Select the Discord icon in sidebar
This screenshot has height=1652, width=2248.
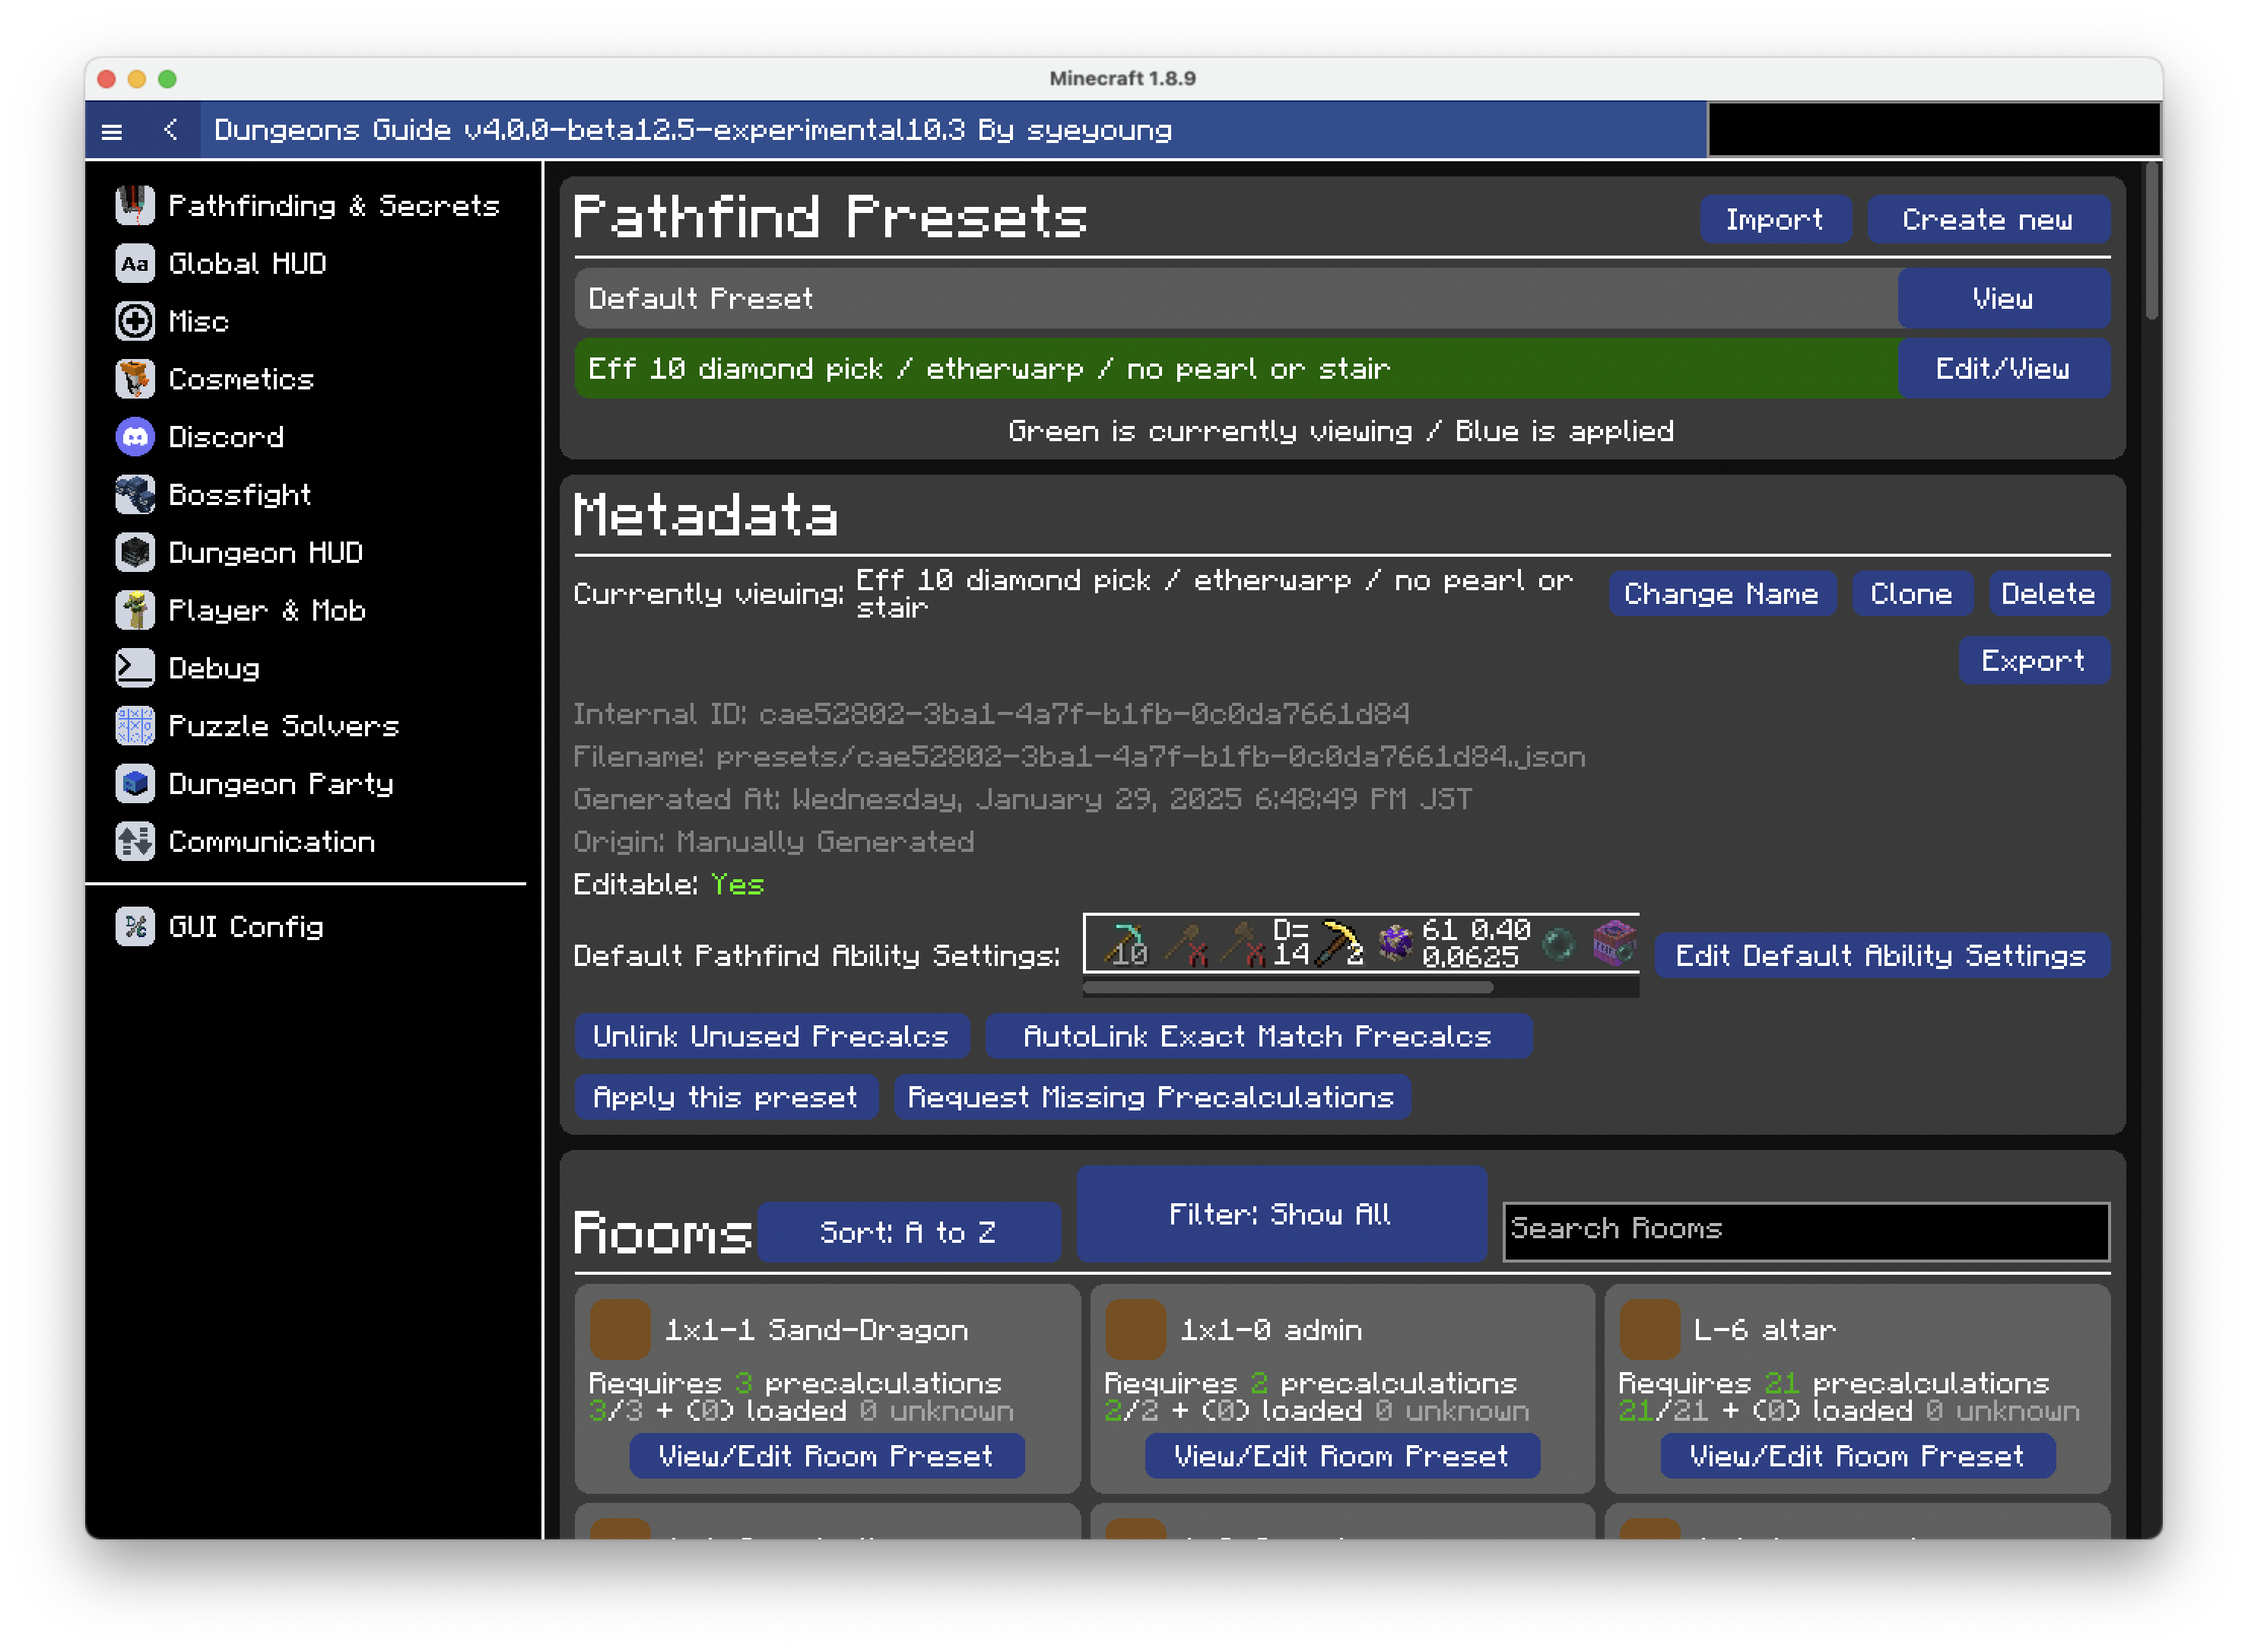(135, 437)
